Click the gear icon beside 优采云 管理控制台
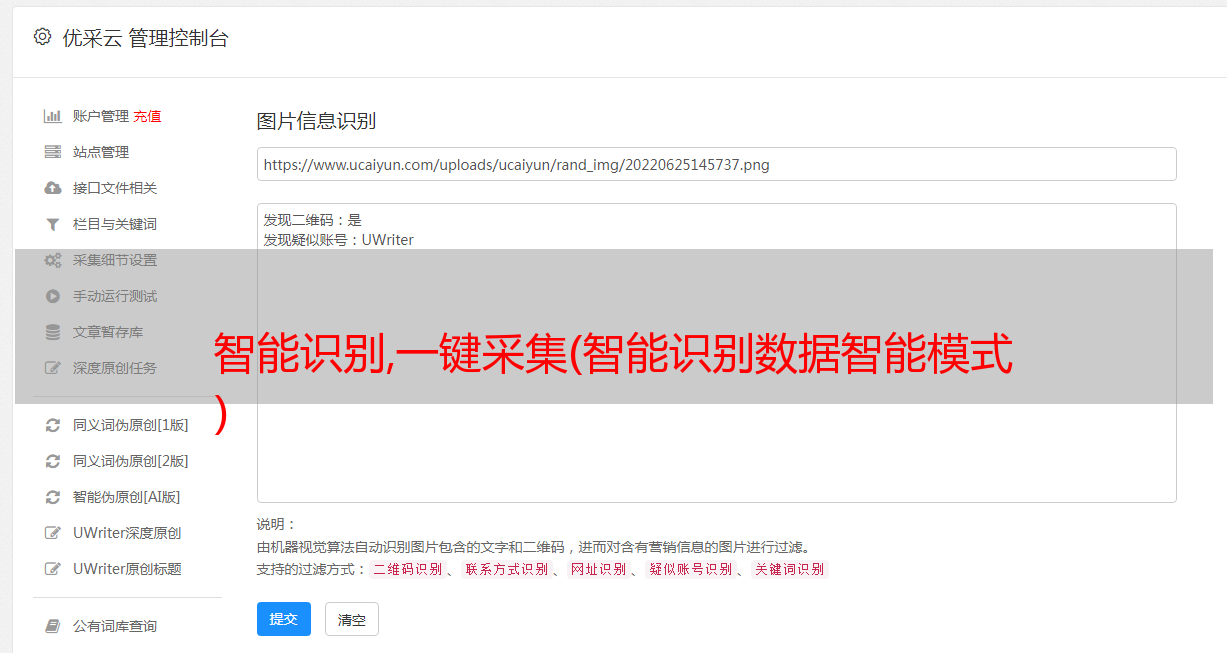The height and width of the screenshot is (653, 1227). (42, 37)
